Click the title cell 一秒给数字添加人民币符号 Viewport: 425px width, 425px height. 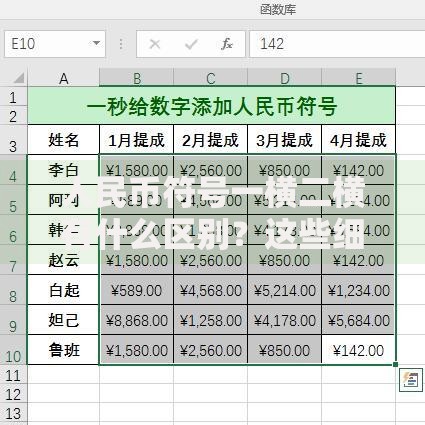pyautogui.click(x=212, y=106)
